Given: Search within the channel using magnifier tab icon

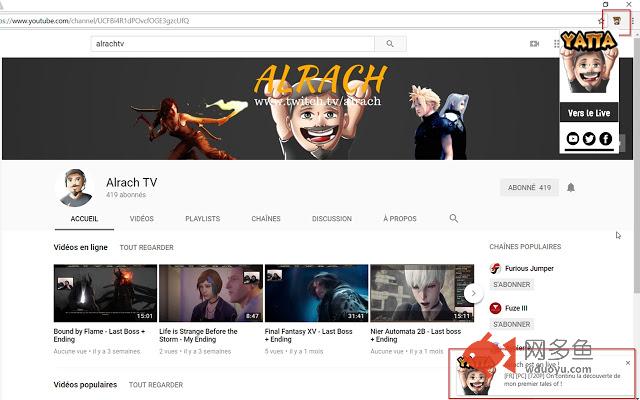Looking at the screenshot, I should [453, 218].
